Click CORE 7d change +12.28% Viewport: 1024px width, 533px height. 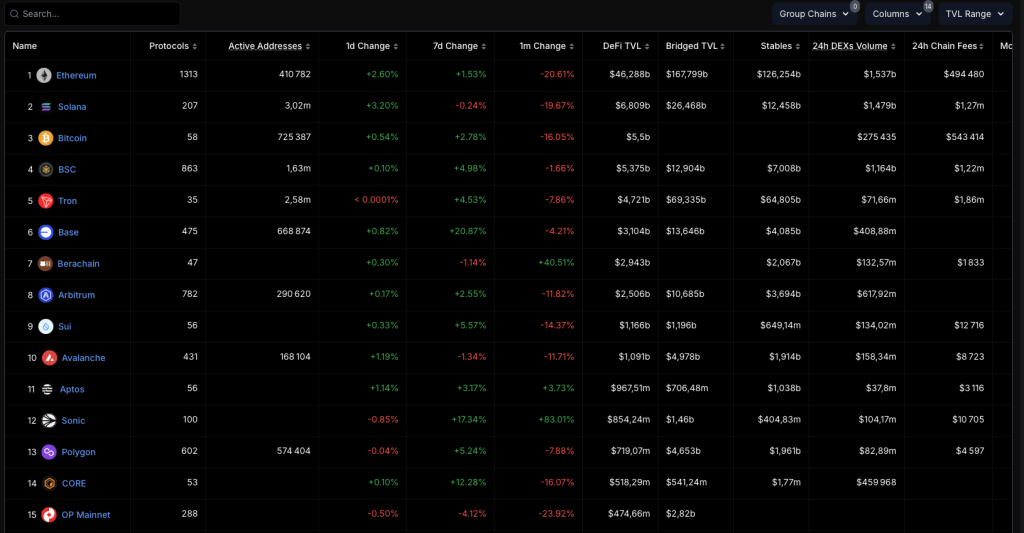click(x=468, y=482)
